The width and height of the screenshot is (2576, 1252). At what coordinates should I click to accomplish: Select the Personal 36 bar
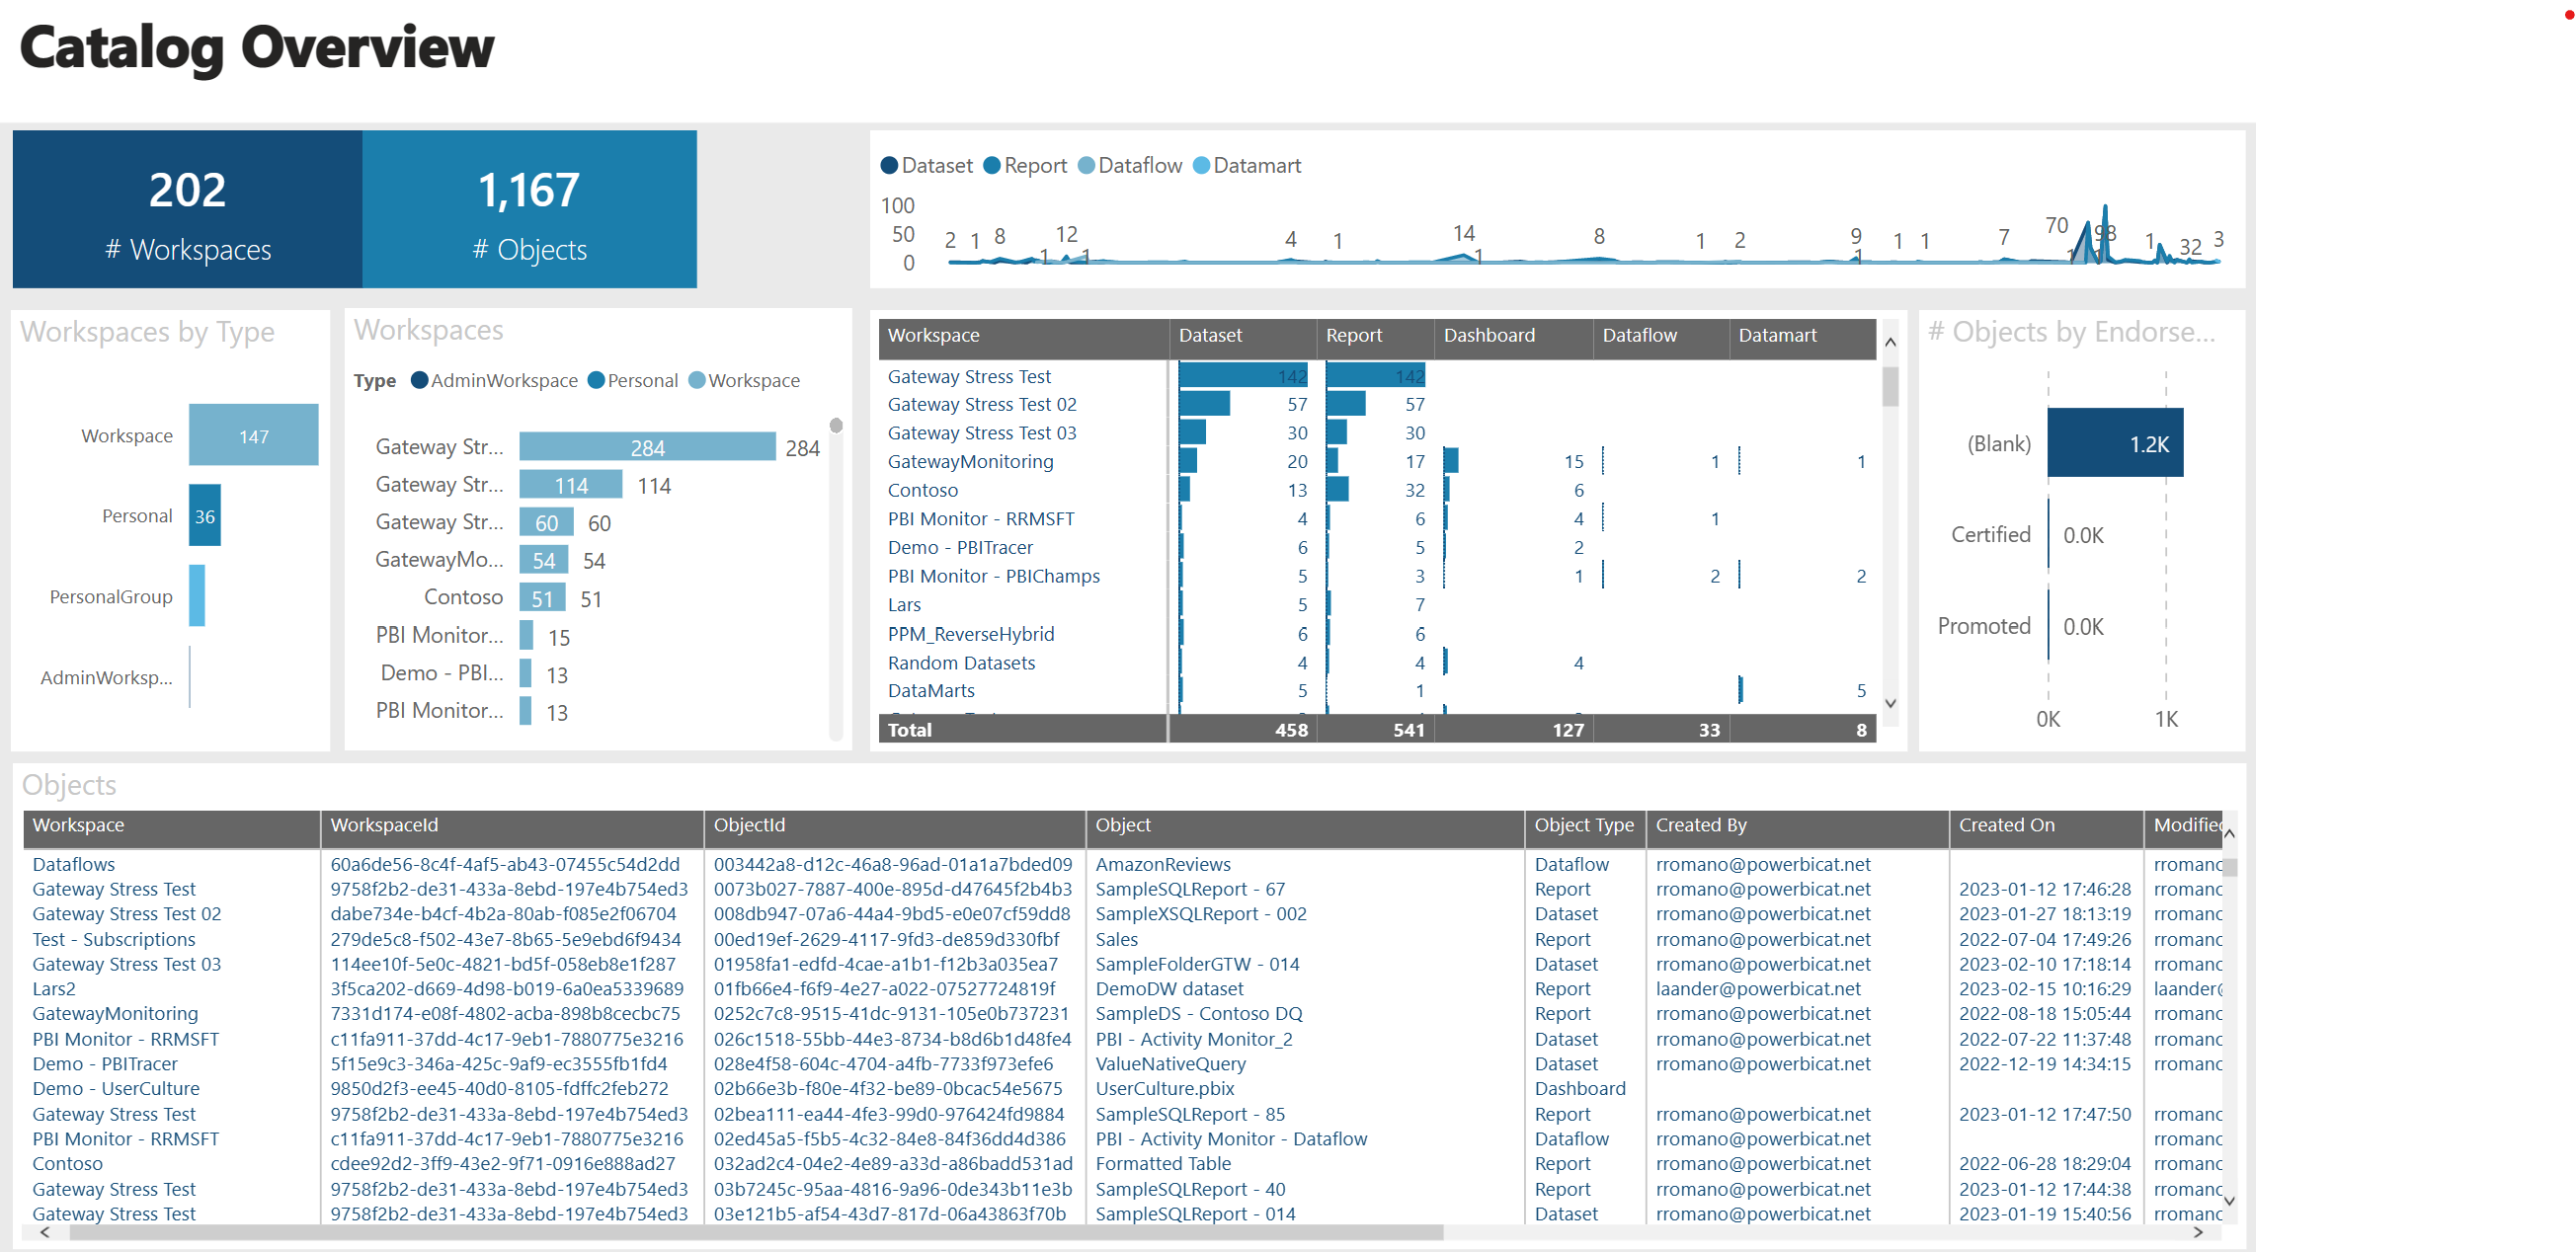tap(205, 516)
